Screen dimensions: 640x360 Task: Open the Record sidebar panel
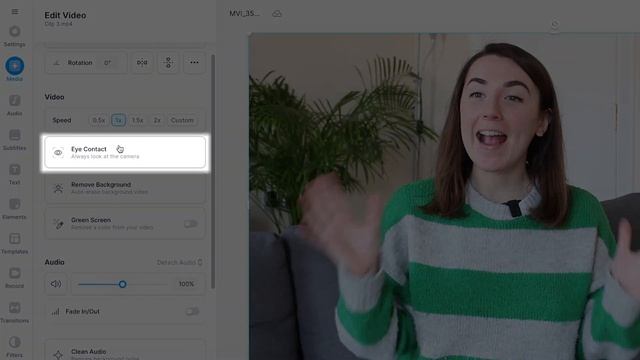[x=15, y=278]
